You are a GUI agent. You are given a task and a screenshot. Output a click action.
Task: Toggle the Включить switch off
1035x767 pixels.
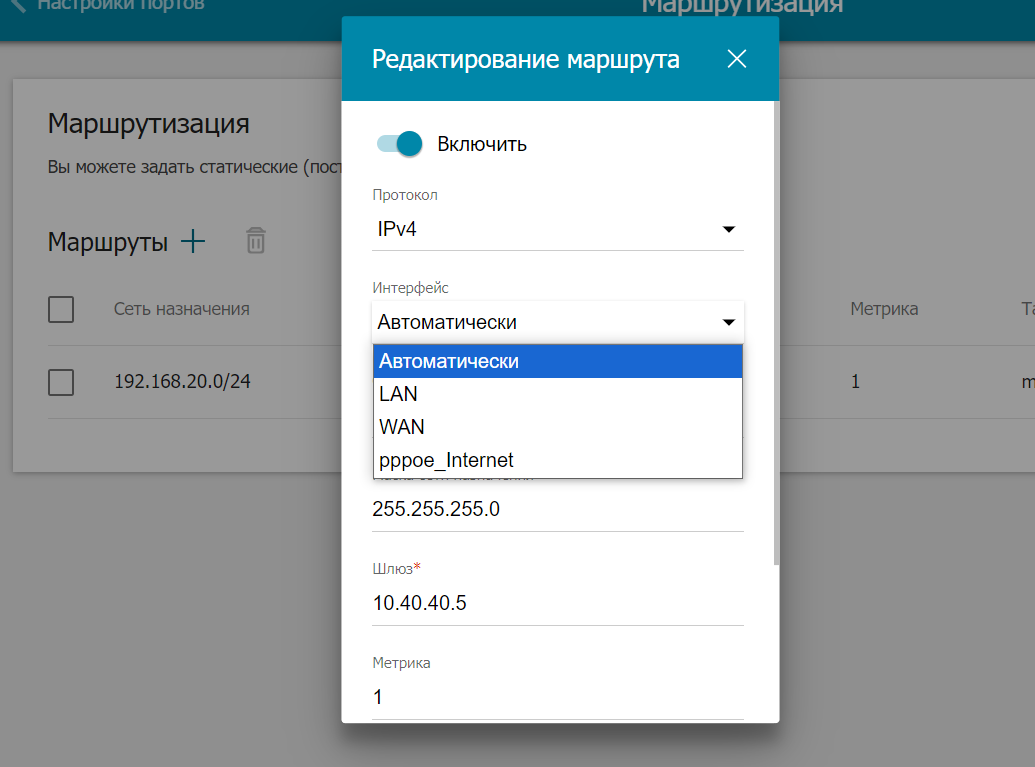coord(399,143)
